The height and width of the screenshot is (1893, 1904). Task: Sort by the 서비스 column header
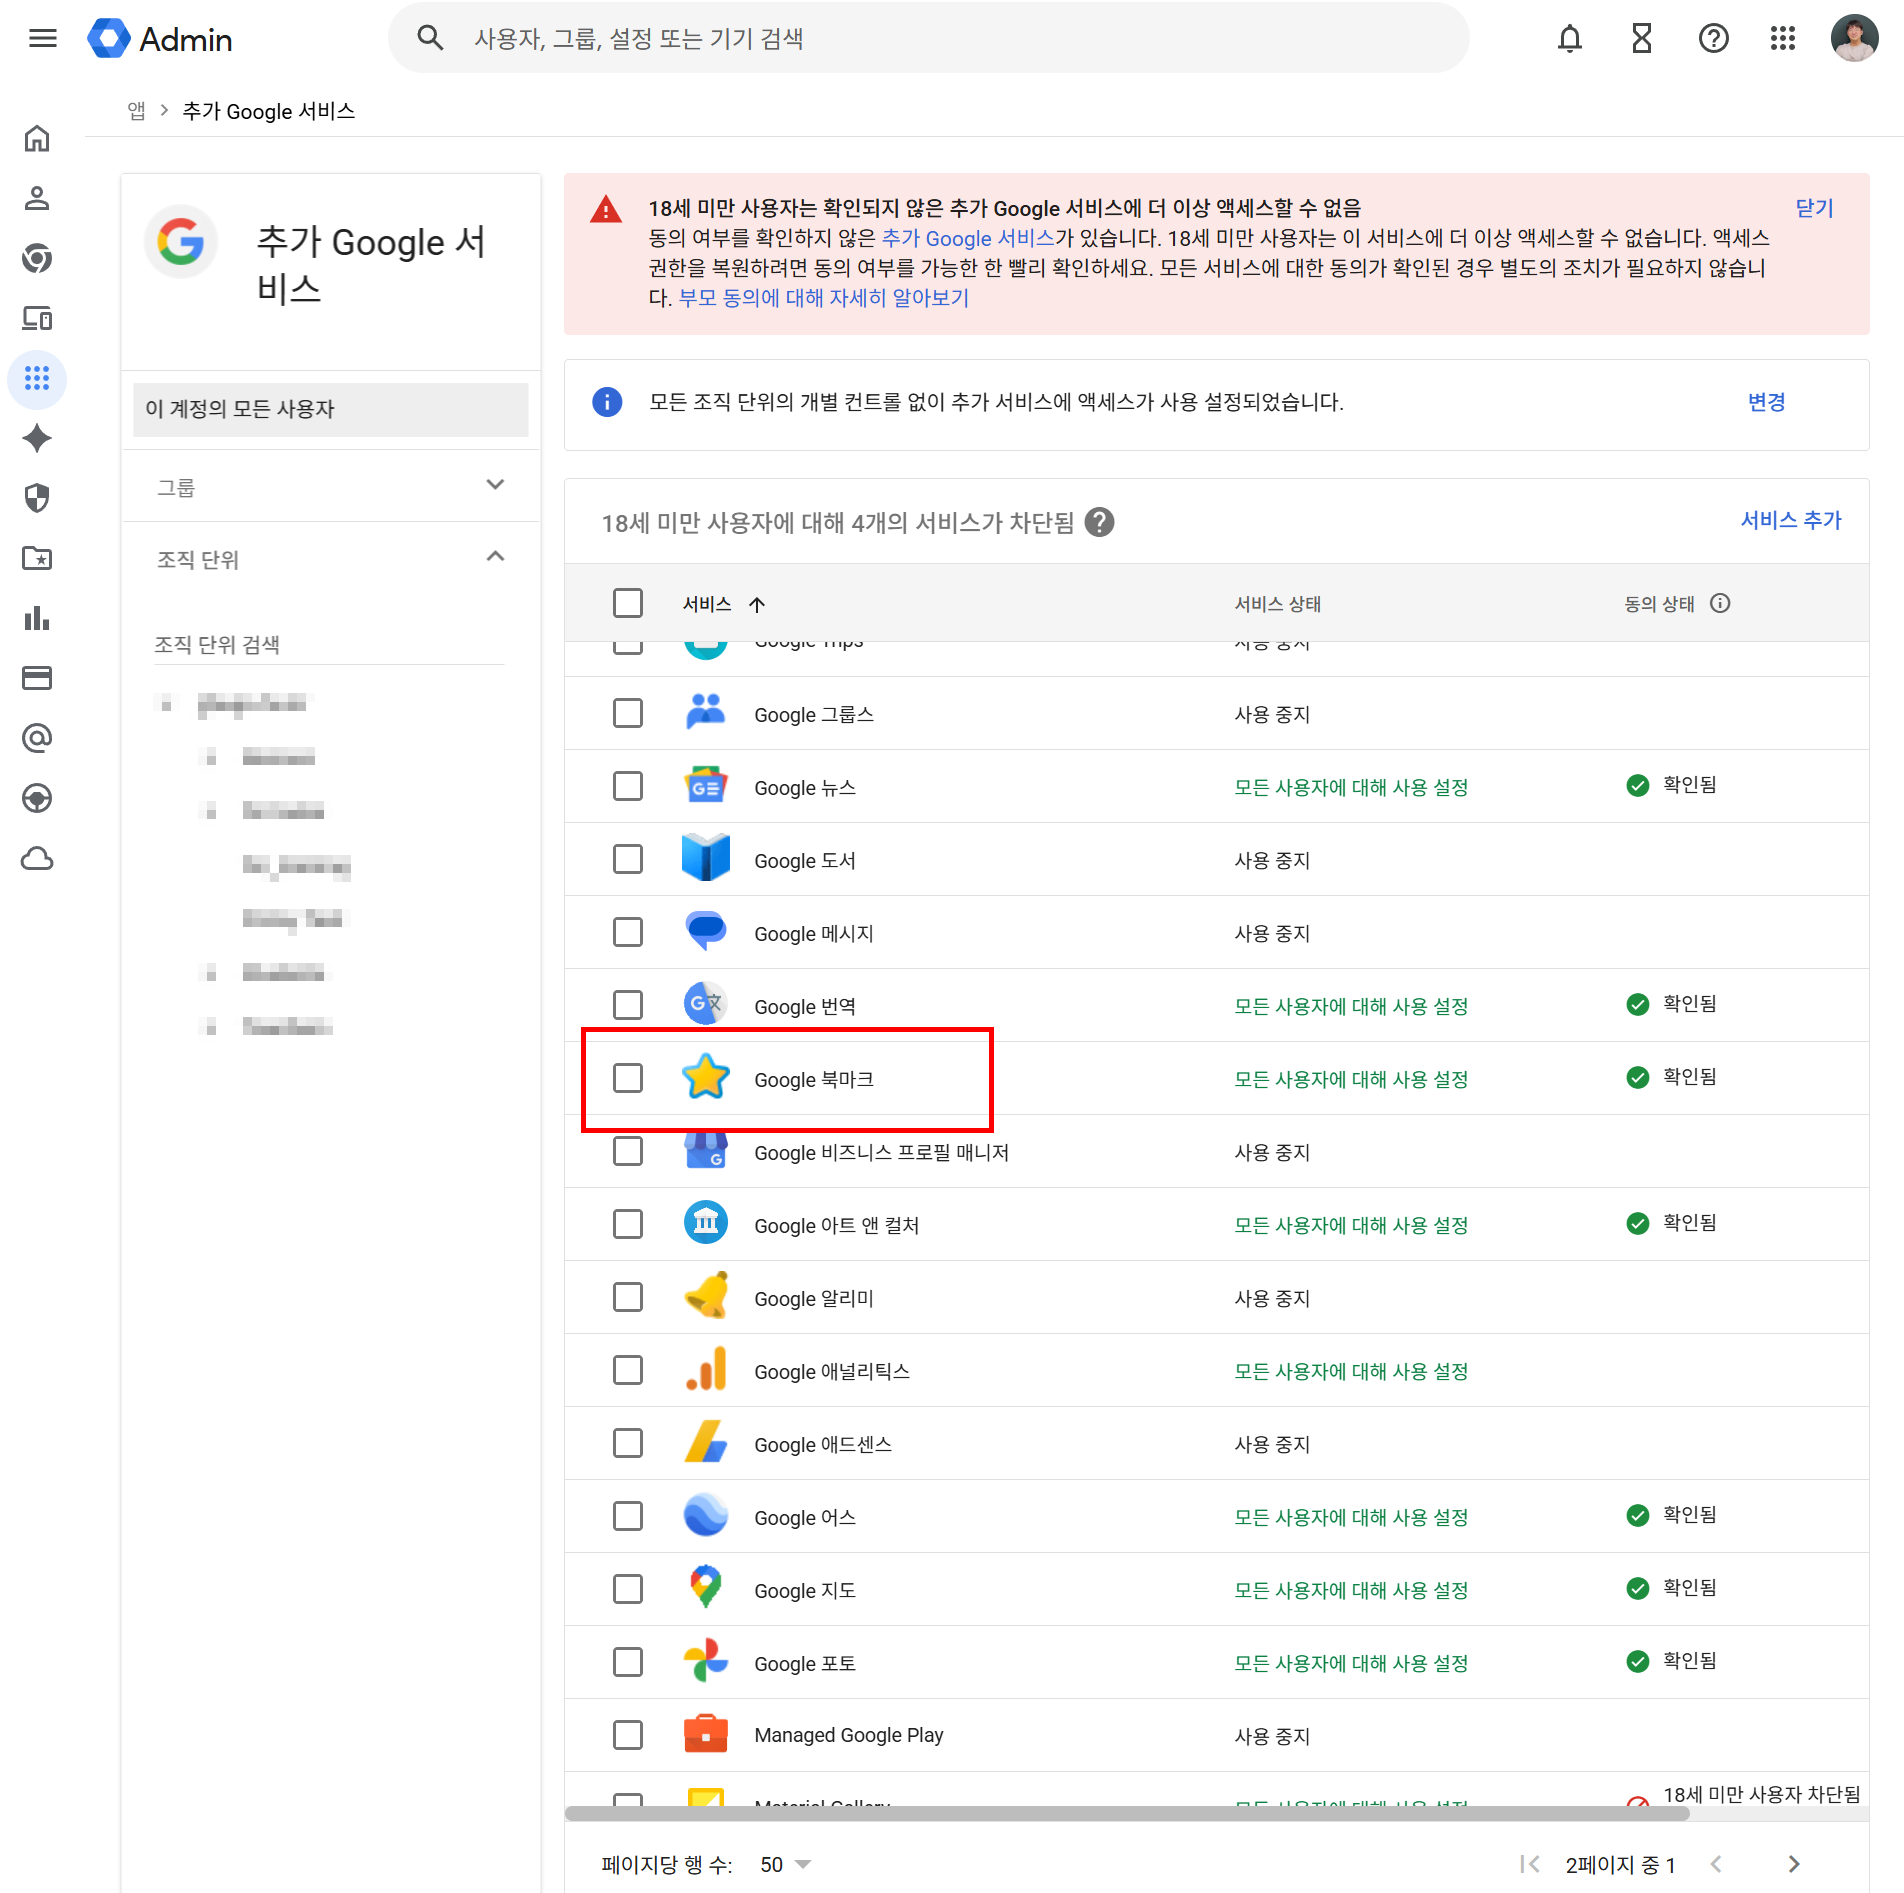coord(724,604)
